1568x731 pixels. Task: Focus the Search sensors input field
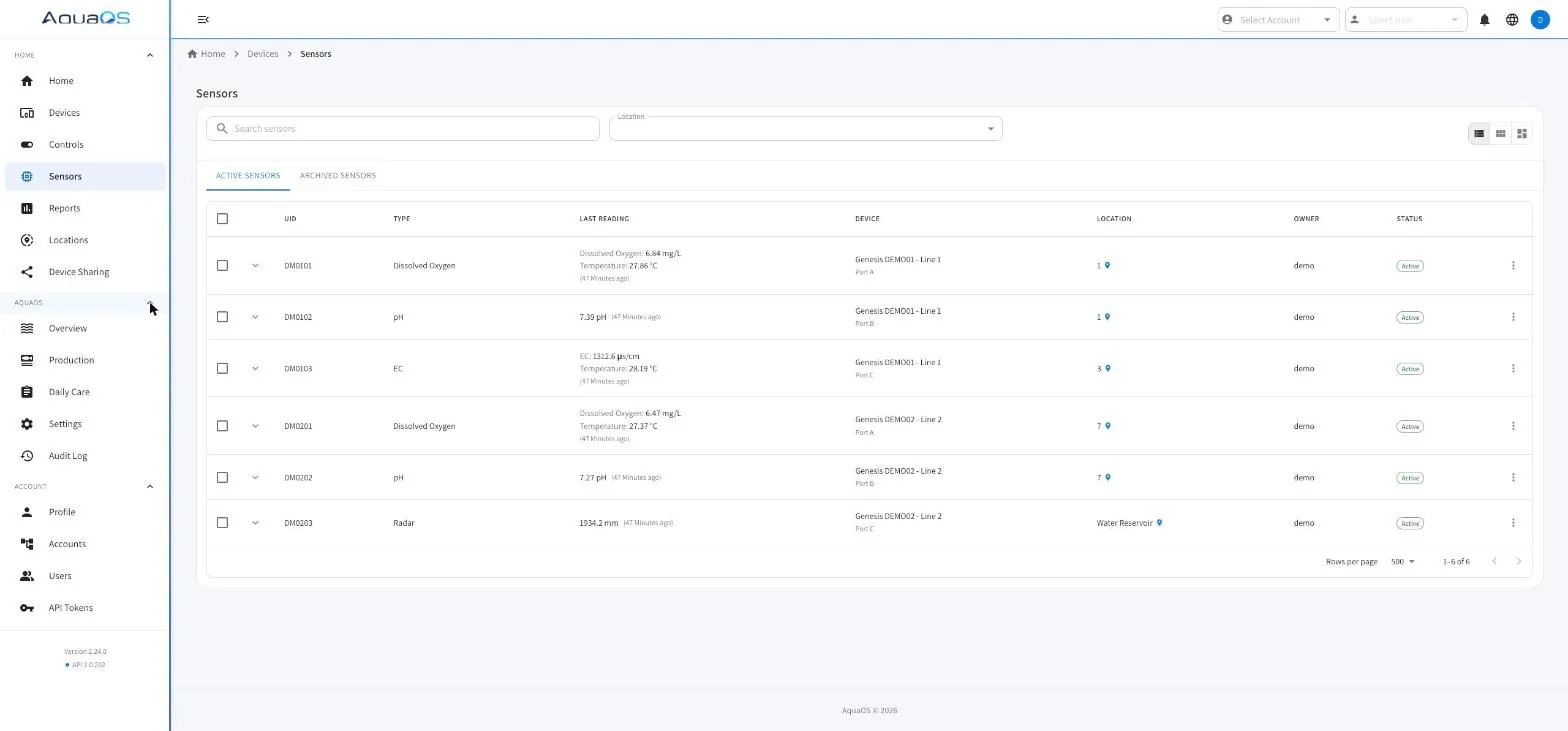[403, 129]
